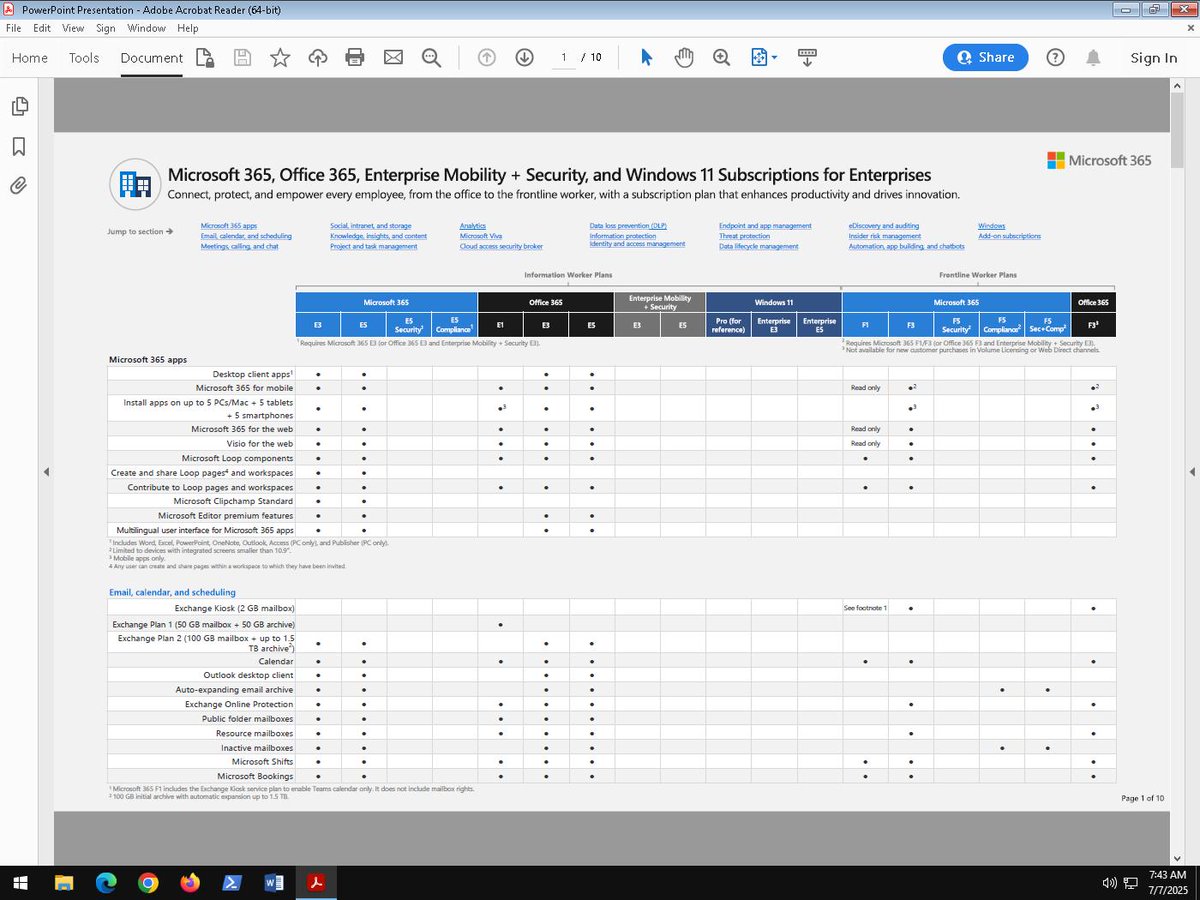
Task: Click the scrolling mode keyboard icon
Action: [807, 57]
